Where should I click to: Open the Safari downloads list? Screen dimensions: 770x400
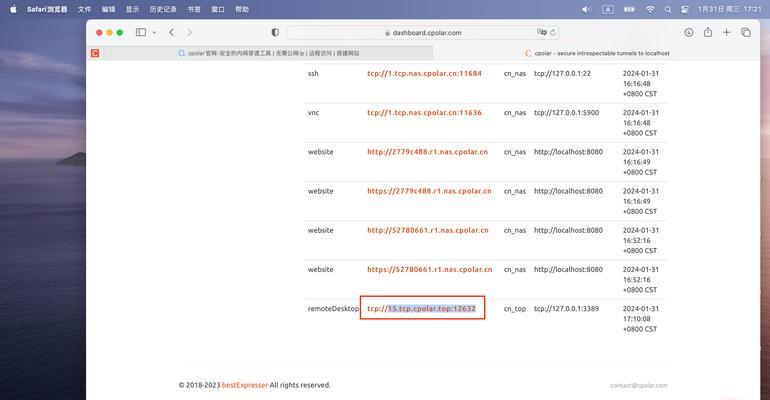(689, 32)
